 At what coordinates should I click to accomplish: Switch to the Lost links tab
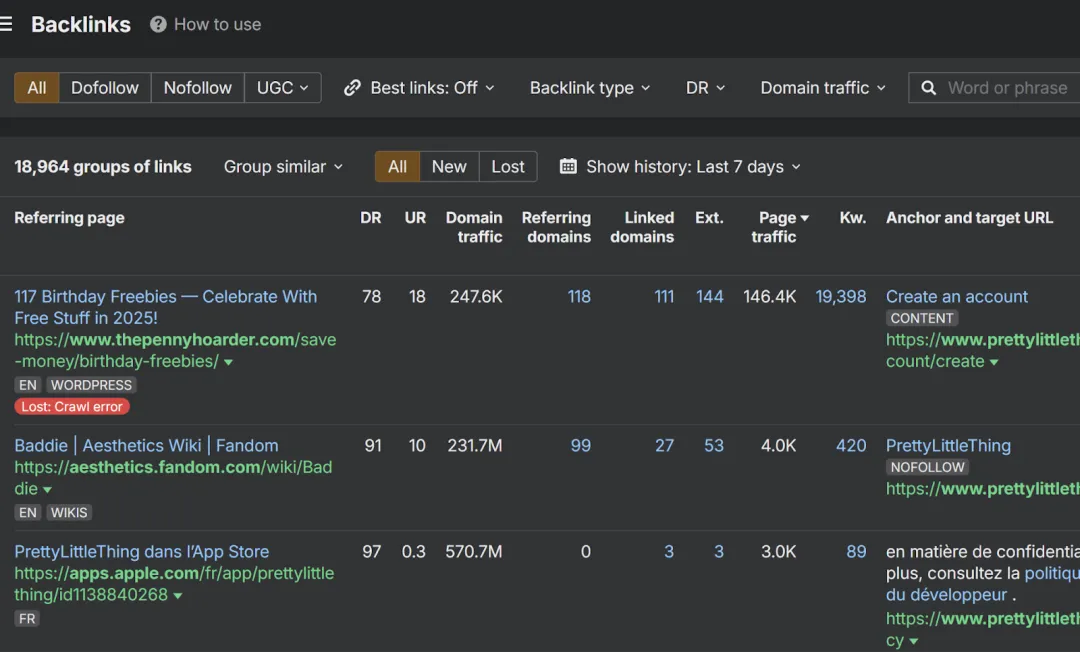(x=508, y=167)
